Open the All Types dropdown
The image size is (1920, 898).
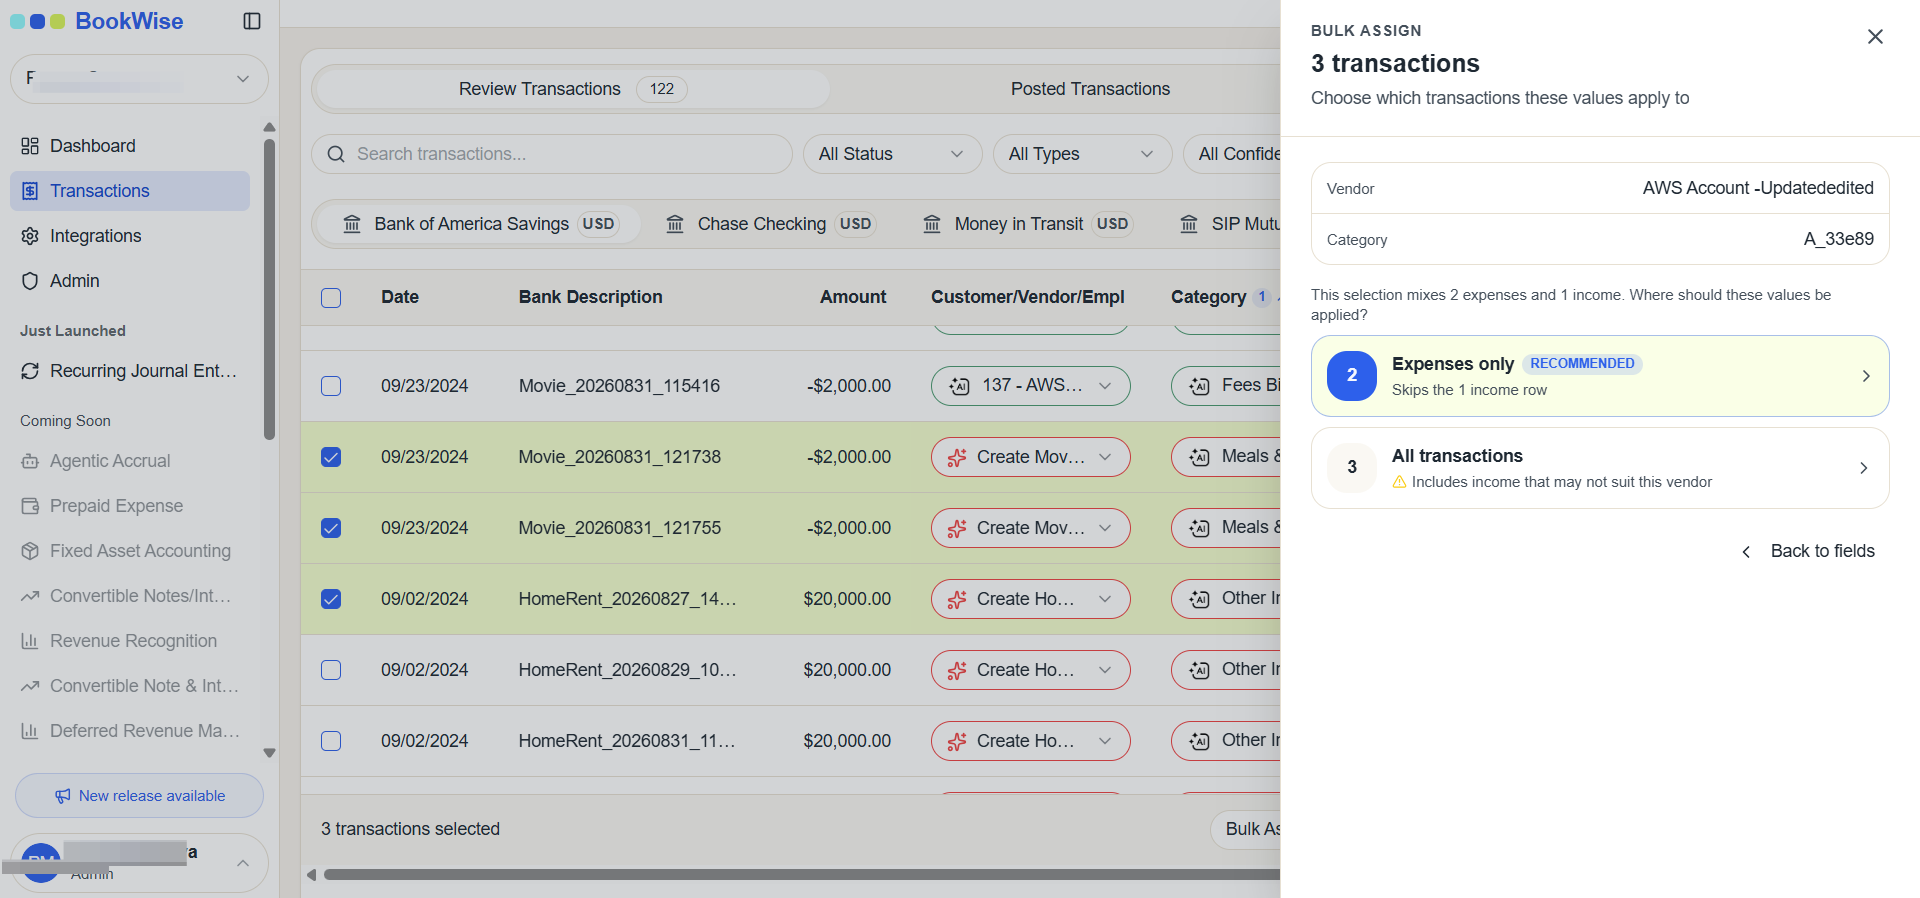tap(1082, 154)
